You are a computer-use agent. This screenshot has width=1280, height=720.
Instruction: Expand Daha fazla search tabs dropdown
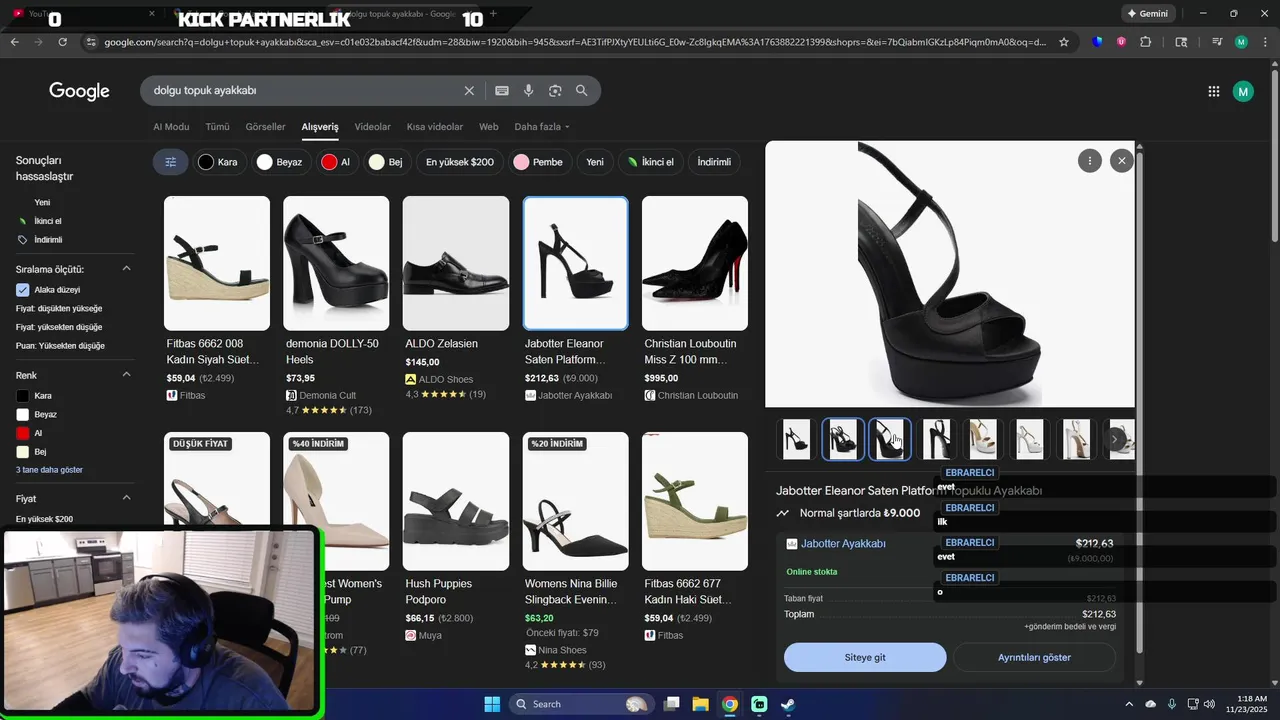click(x=542, y=127)
